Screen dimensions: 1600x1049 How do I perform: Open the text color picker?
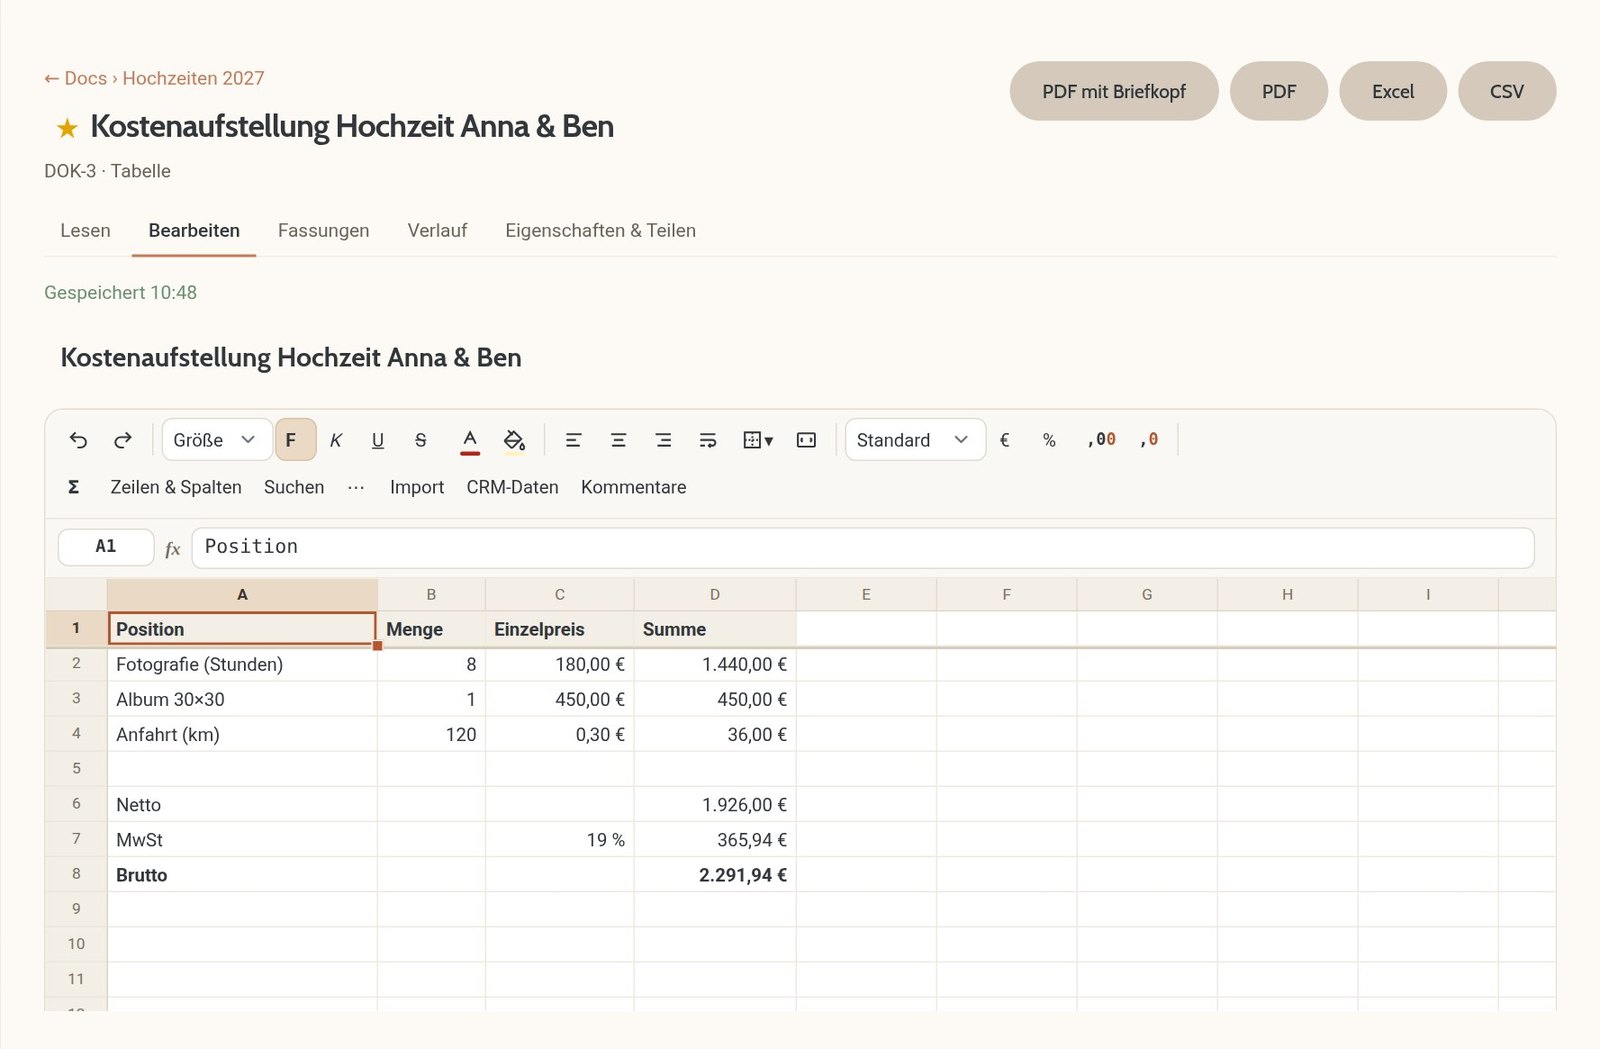tap(470, 440)
